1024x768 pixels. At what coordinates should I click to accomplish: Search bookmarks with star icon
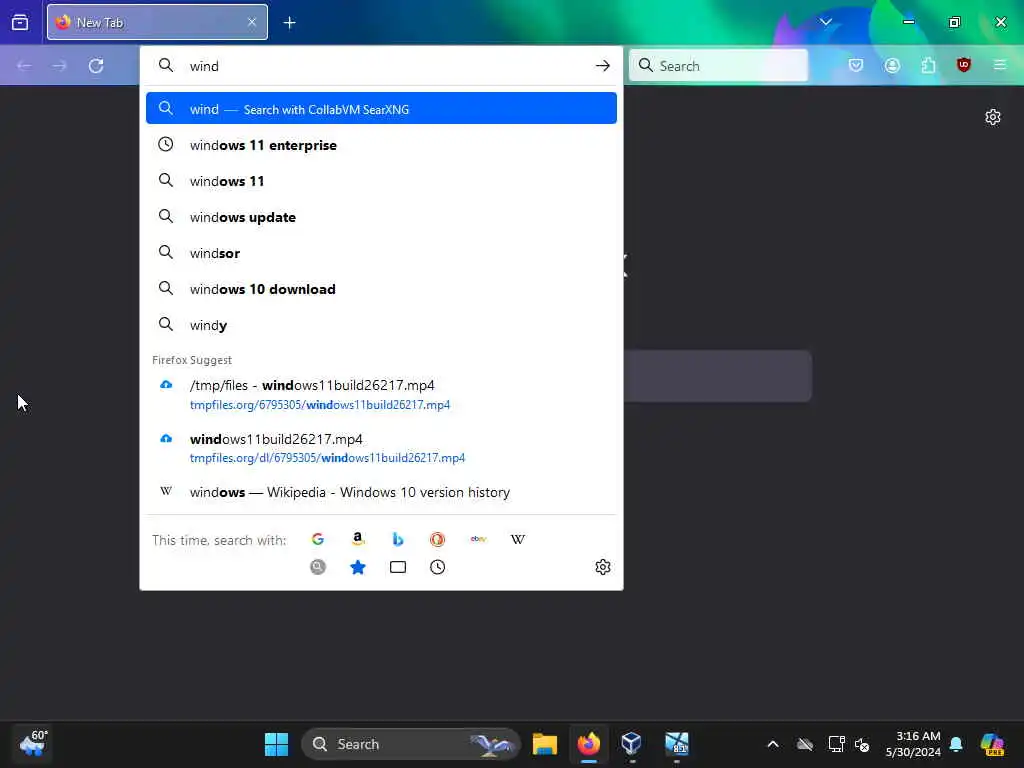click(x=358, y=567)
